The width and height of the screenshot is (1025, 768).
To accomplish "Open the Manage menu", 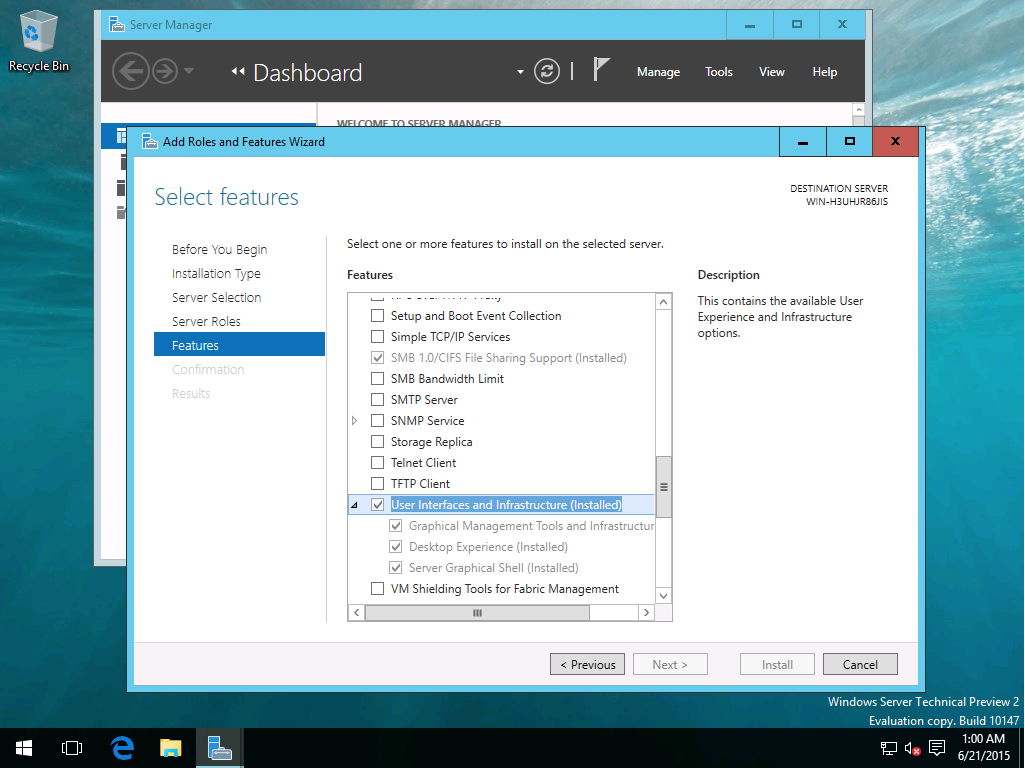I will (658, 72).
